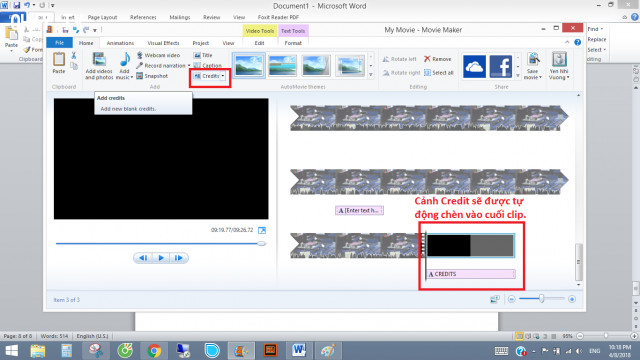Open the Project tab

click(x=200, y=43)
